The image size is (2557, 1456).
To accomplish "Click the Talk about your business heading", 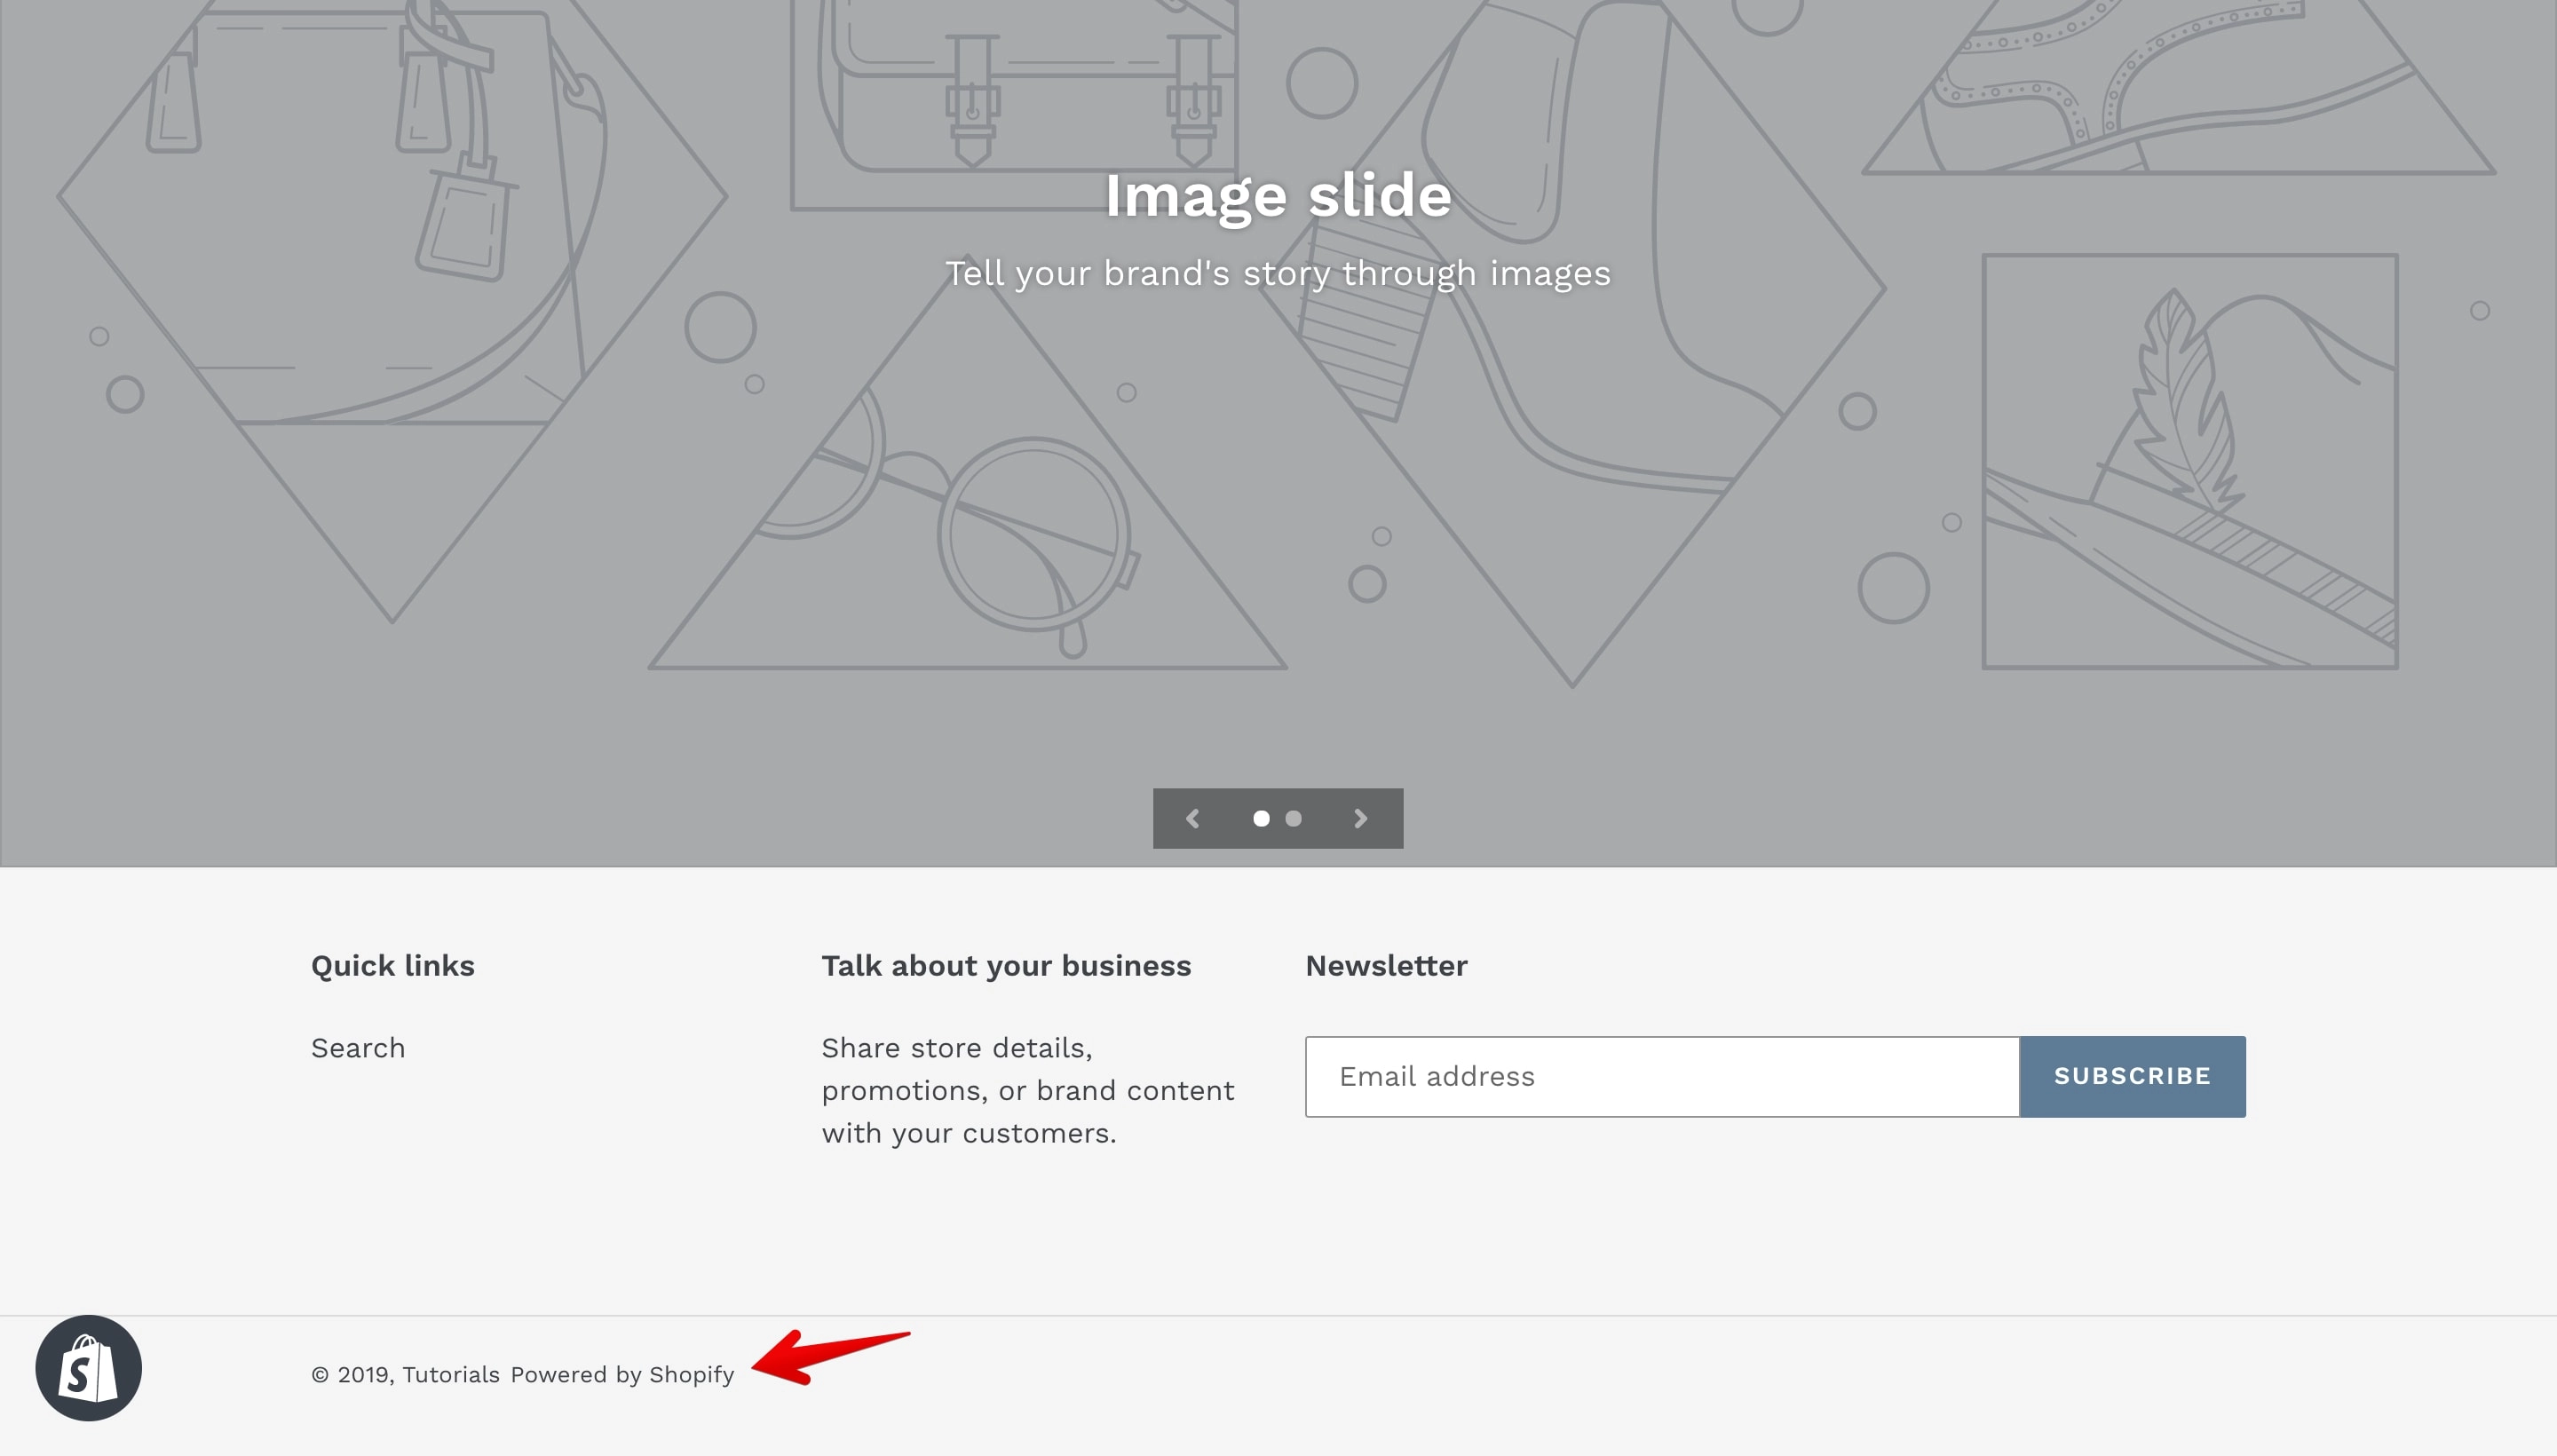I will pos(1006,966).
